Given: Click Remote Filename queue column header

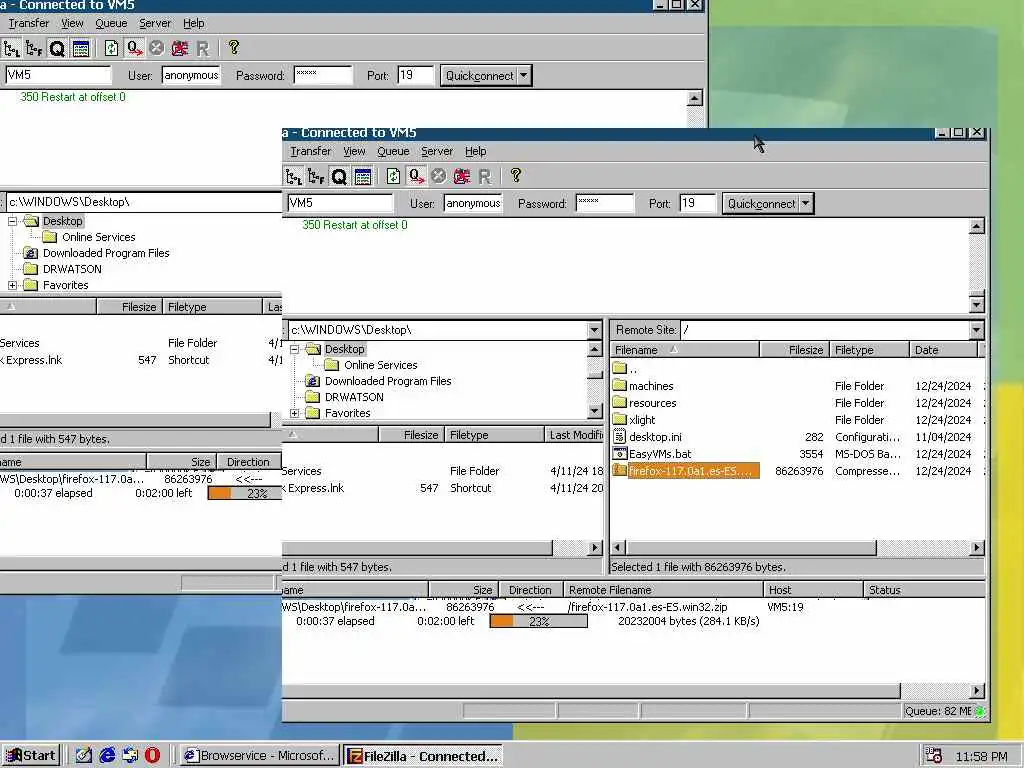Looking at the screenshot, I should pos(663,590).
